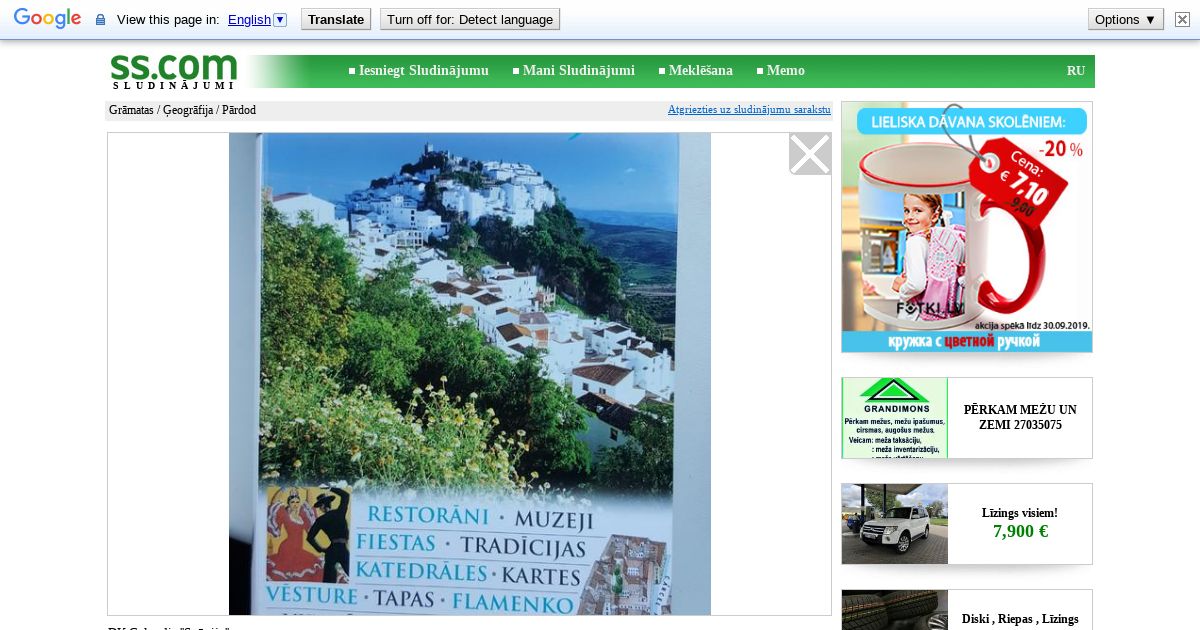Switch site language to RU
This screenshot has width=1200, height=630.
[1076, 71]
